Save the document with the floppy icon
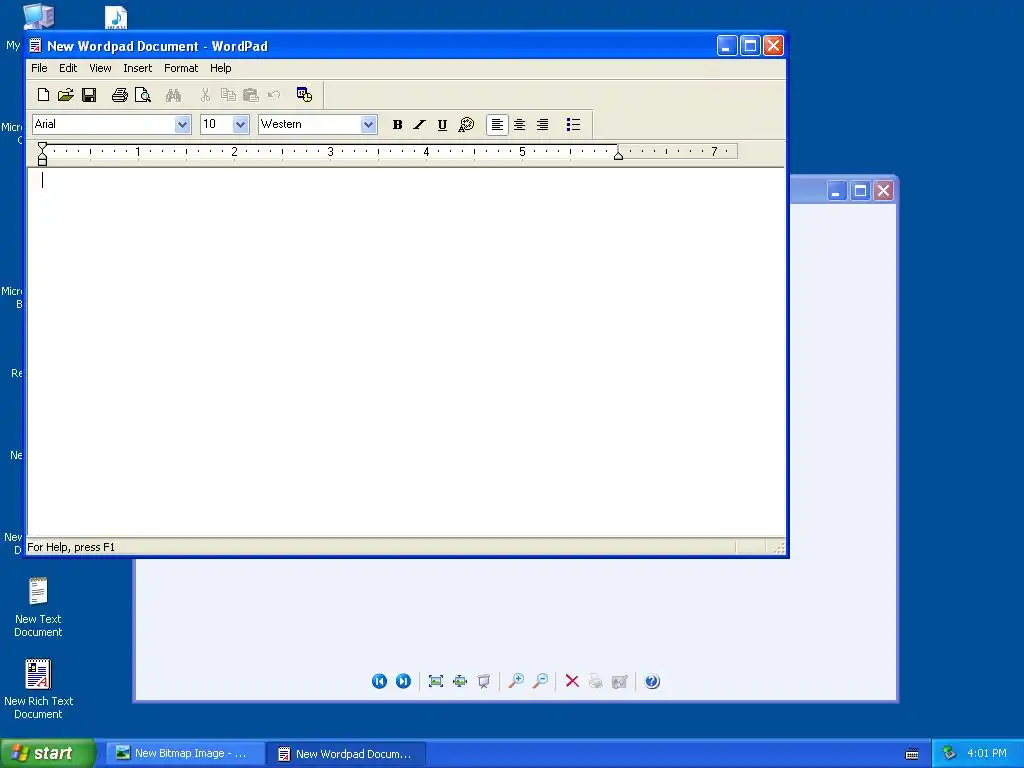 point(89,95)
